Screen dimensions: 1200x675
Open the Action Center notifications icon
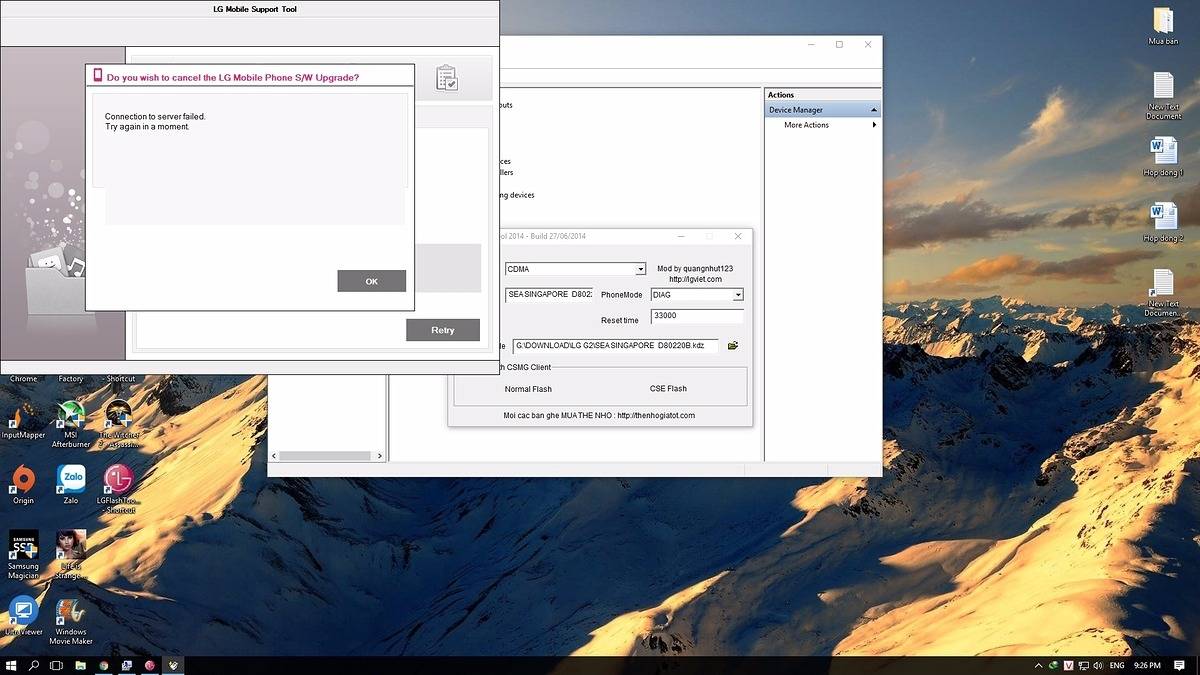point(1179,665)
